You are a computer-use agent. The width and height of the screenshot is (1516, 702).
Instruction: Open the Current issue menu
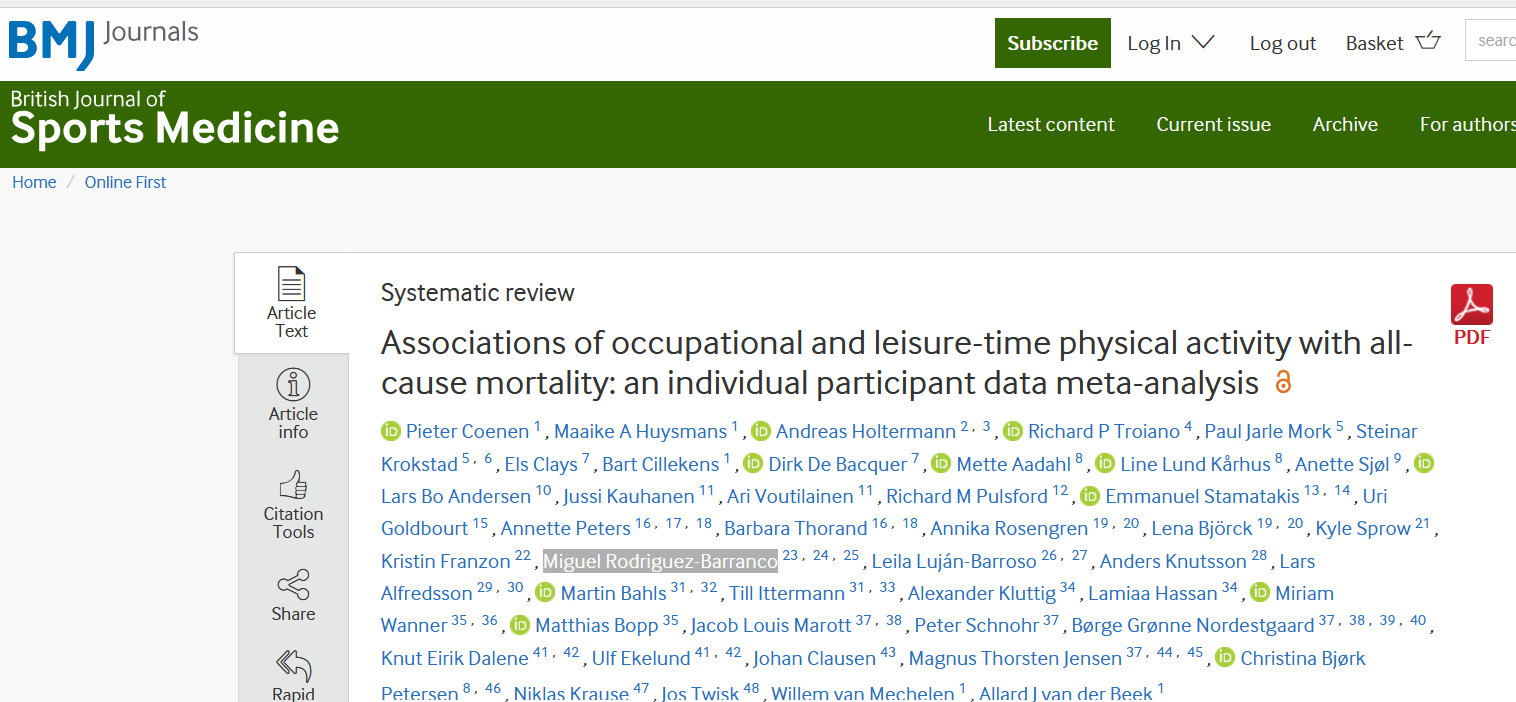[x=1213, y=124]
